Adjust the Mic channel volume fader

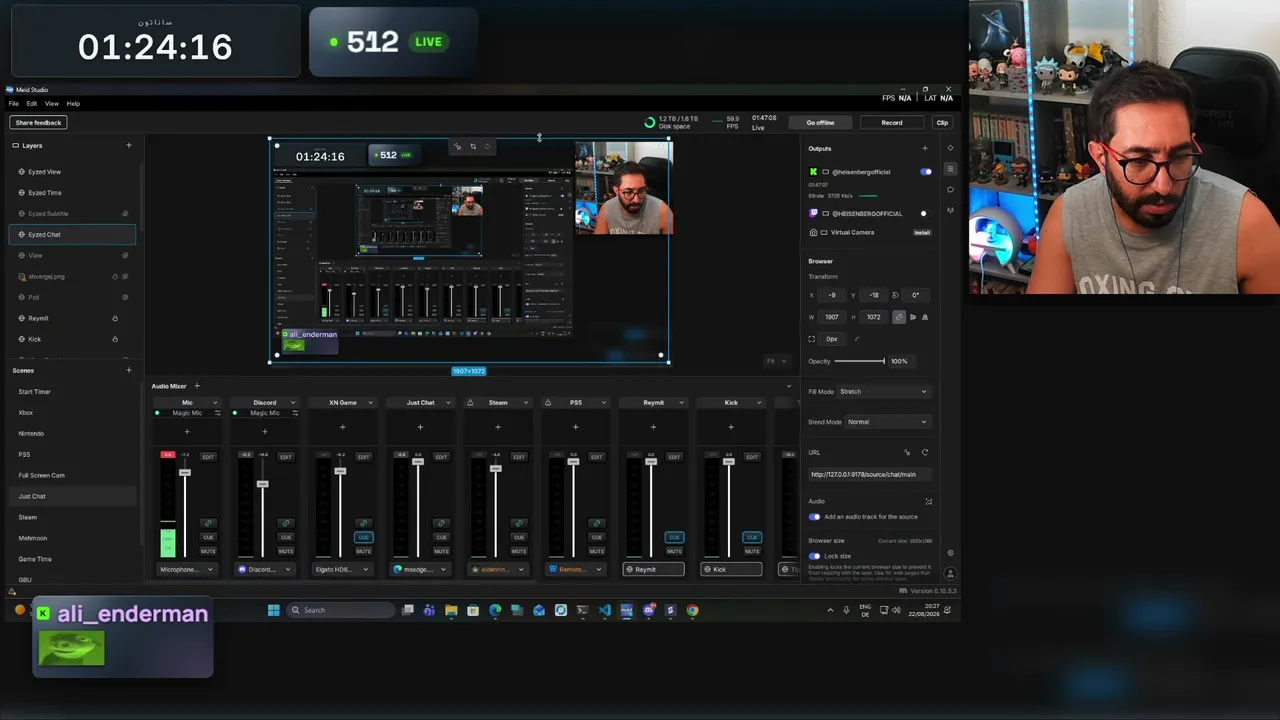click(x=185, y=472)
